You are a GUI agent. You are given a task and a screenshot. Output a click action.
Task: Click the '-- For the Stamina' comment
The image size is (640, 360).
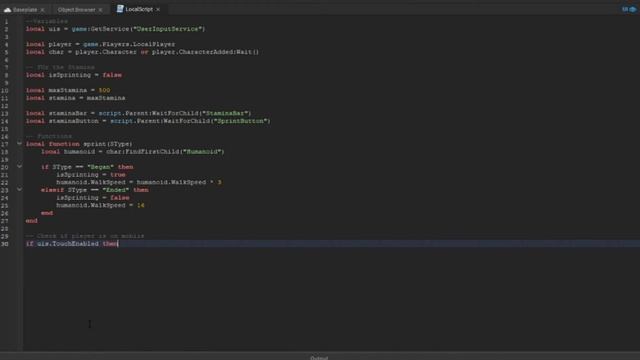click(60, 67)
